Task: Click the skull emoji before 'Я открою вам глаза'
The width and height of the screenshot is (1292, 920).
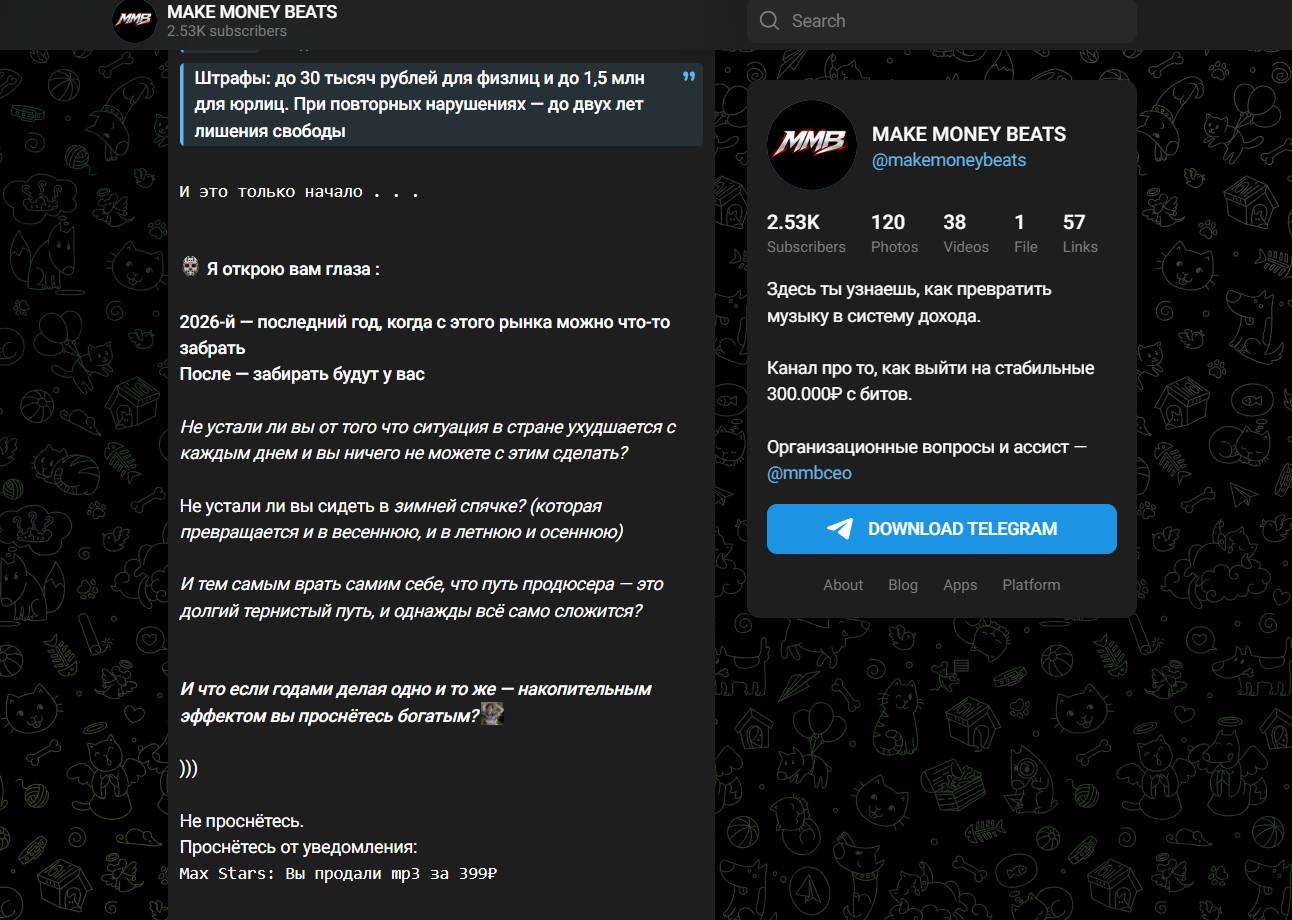Action: tap(190, 267)
